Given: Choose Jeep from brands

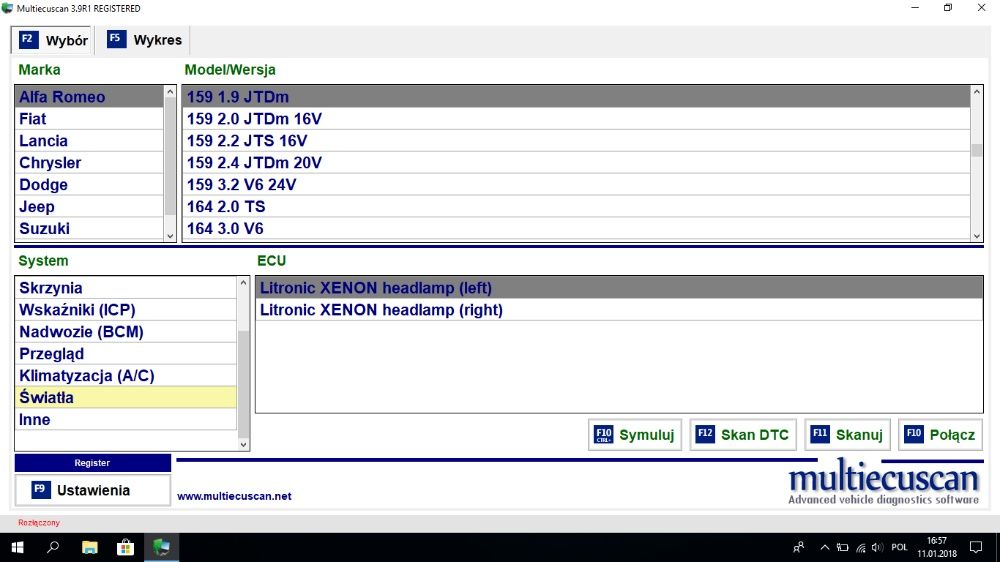Looking at the screenshot, I should point(89,207).
